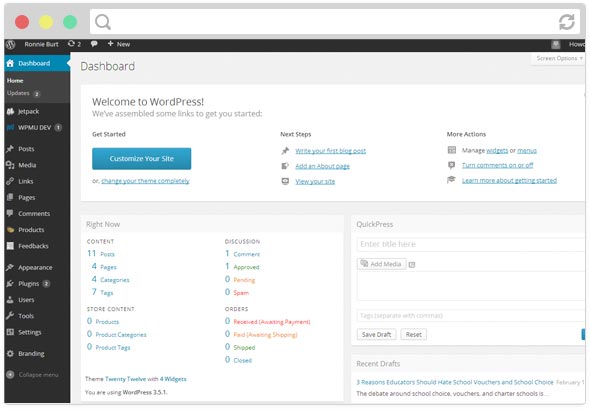Click Ronnie Burt site name
This screenshot has width=590, height=410.
(x=41, y=44)
